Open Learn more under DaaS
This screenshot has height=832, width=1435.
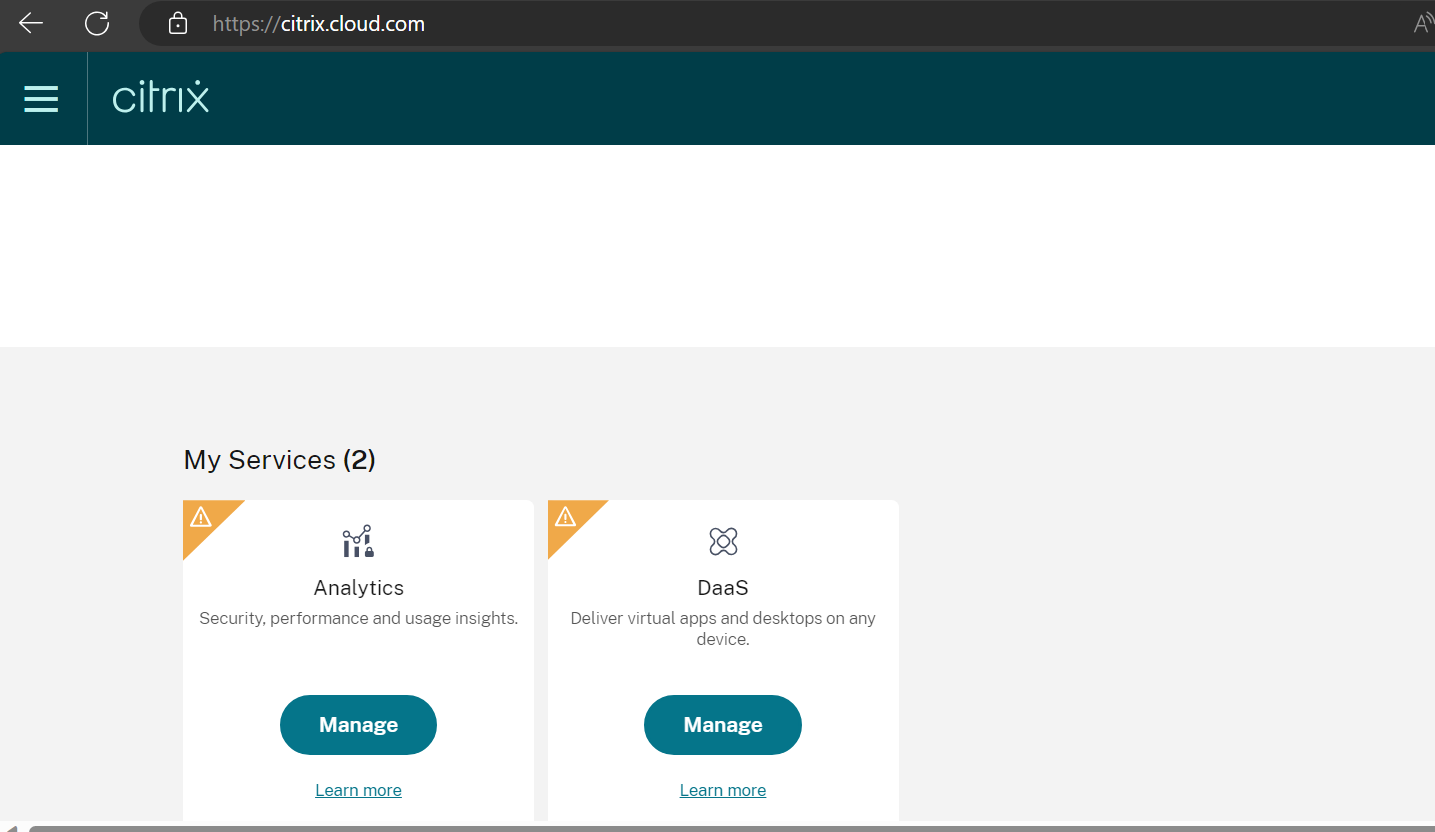coord(722,789)
